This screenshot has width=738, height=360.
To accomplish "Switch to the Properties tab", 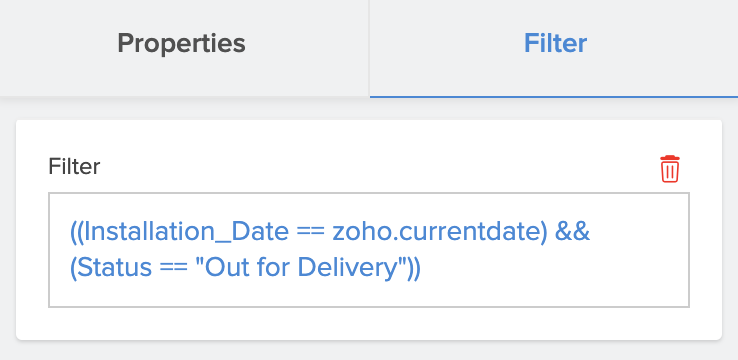I will coord(181,43).
